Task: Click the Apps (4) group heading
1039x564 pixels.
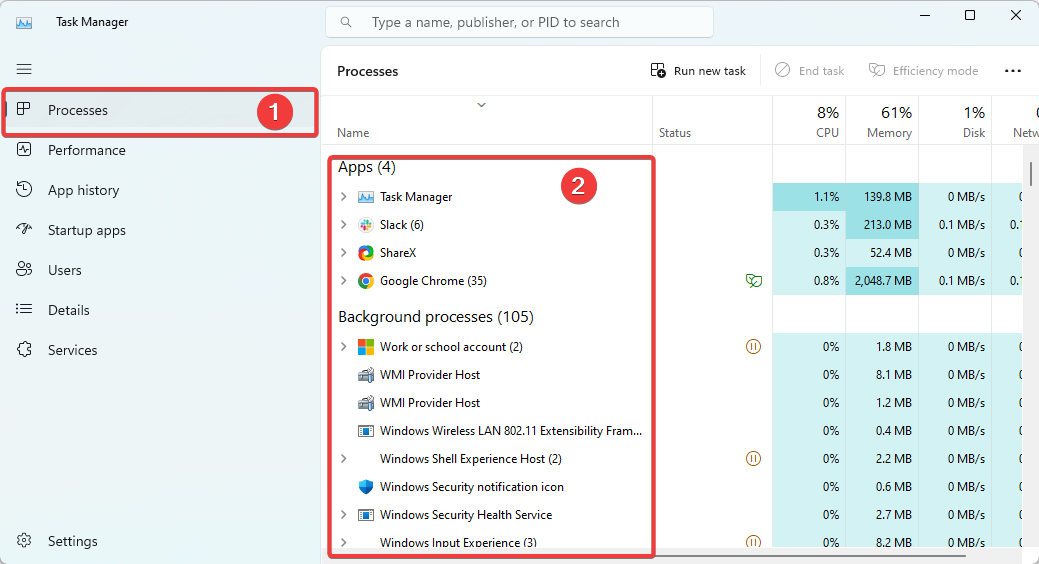Action: (366, 167)
